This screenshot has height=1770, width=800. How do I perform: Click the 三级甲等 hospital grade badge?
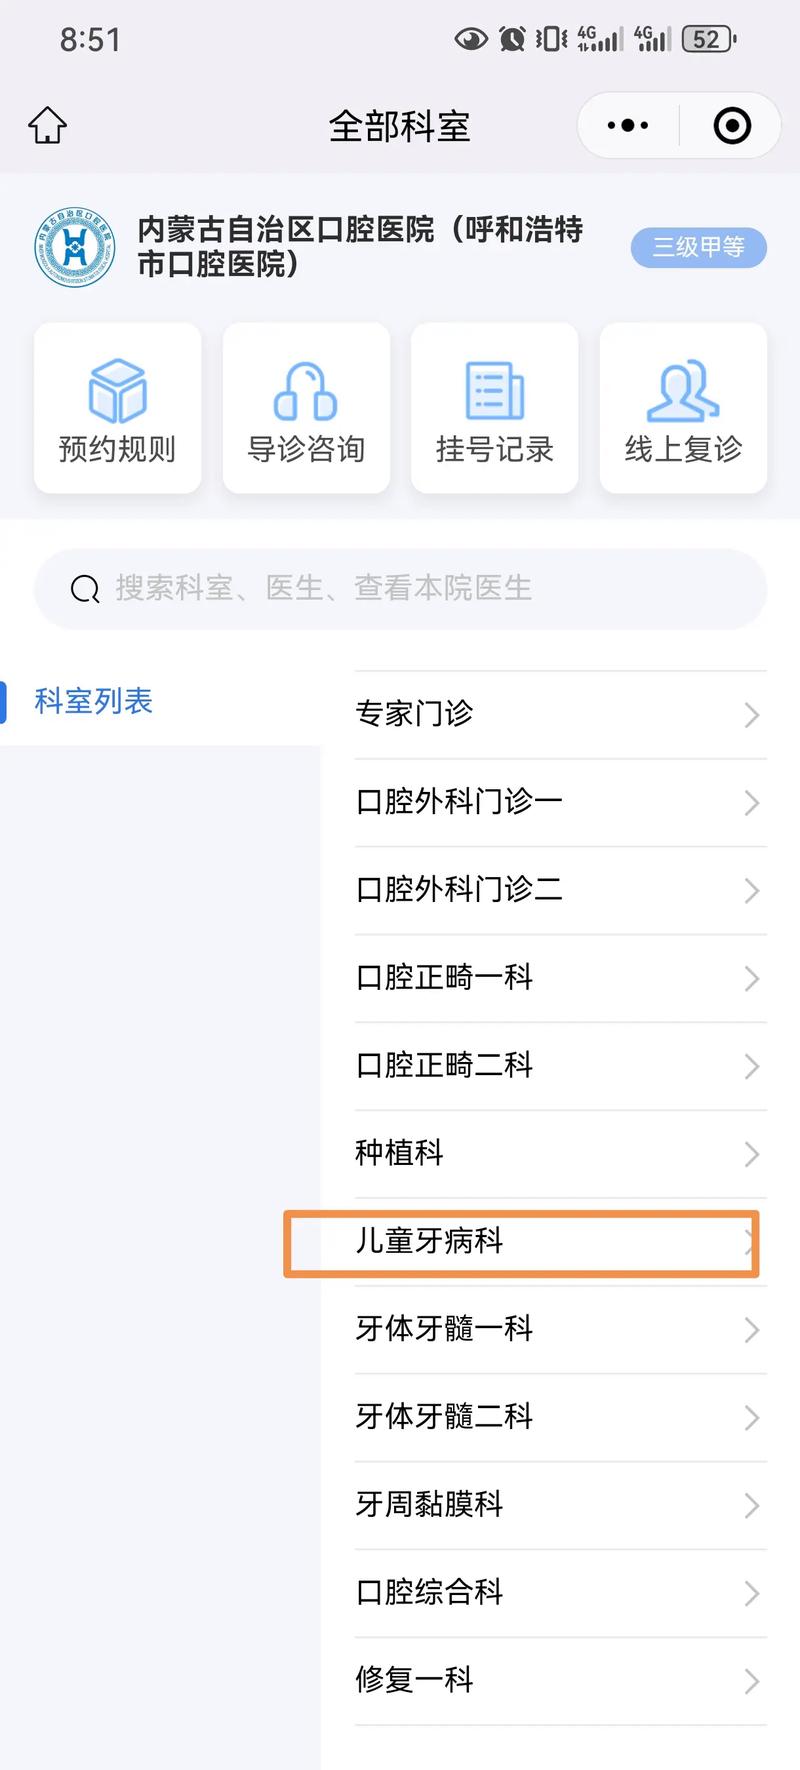[x=698, y=247]
